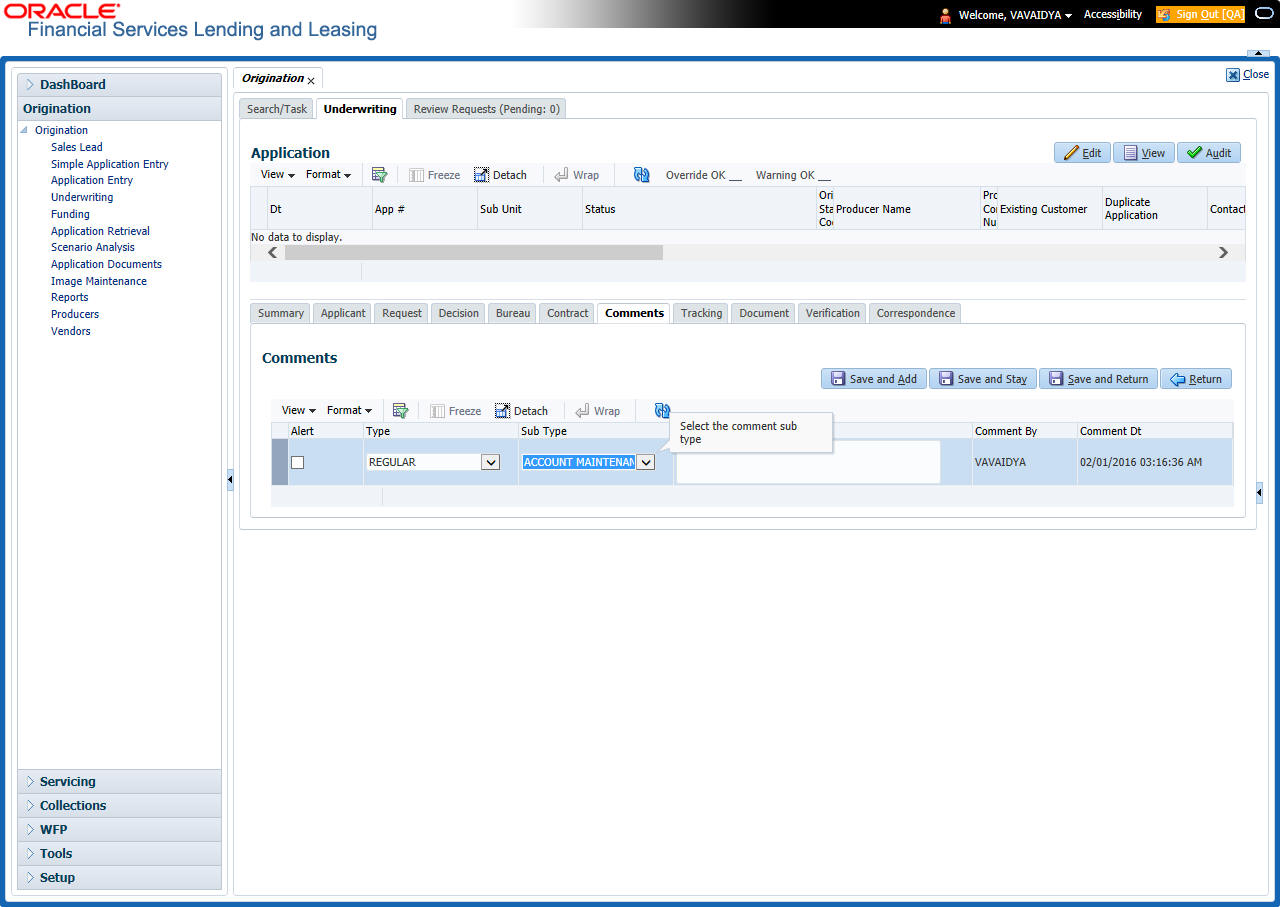Click the refresh icon in Comments toolbar
Image resolution: width=1280 pixels, height=907 pixels.
(662, 411)
